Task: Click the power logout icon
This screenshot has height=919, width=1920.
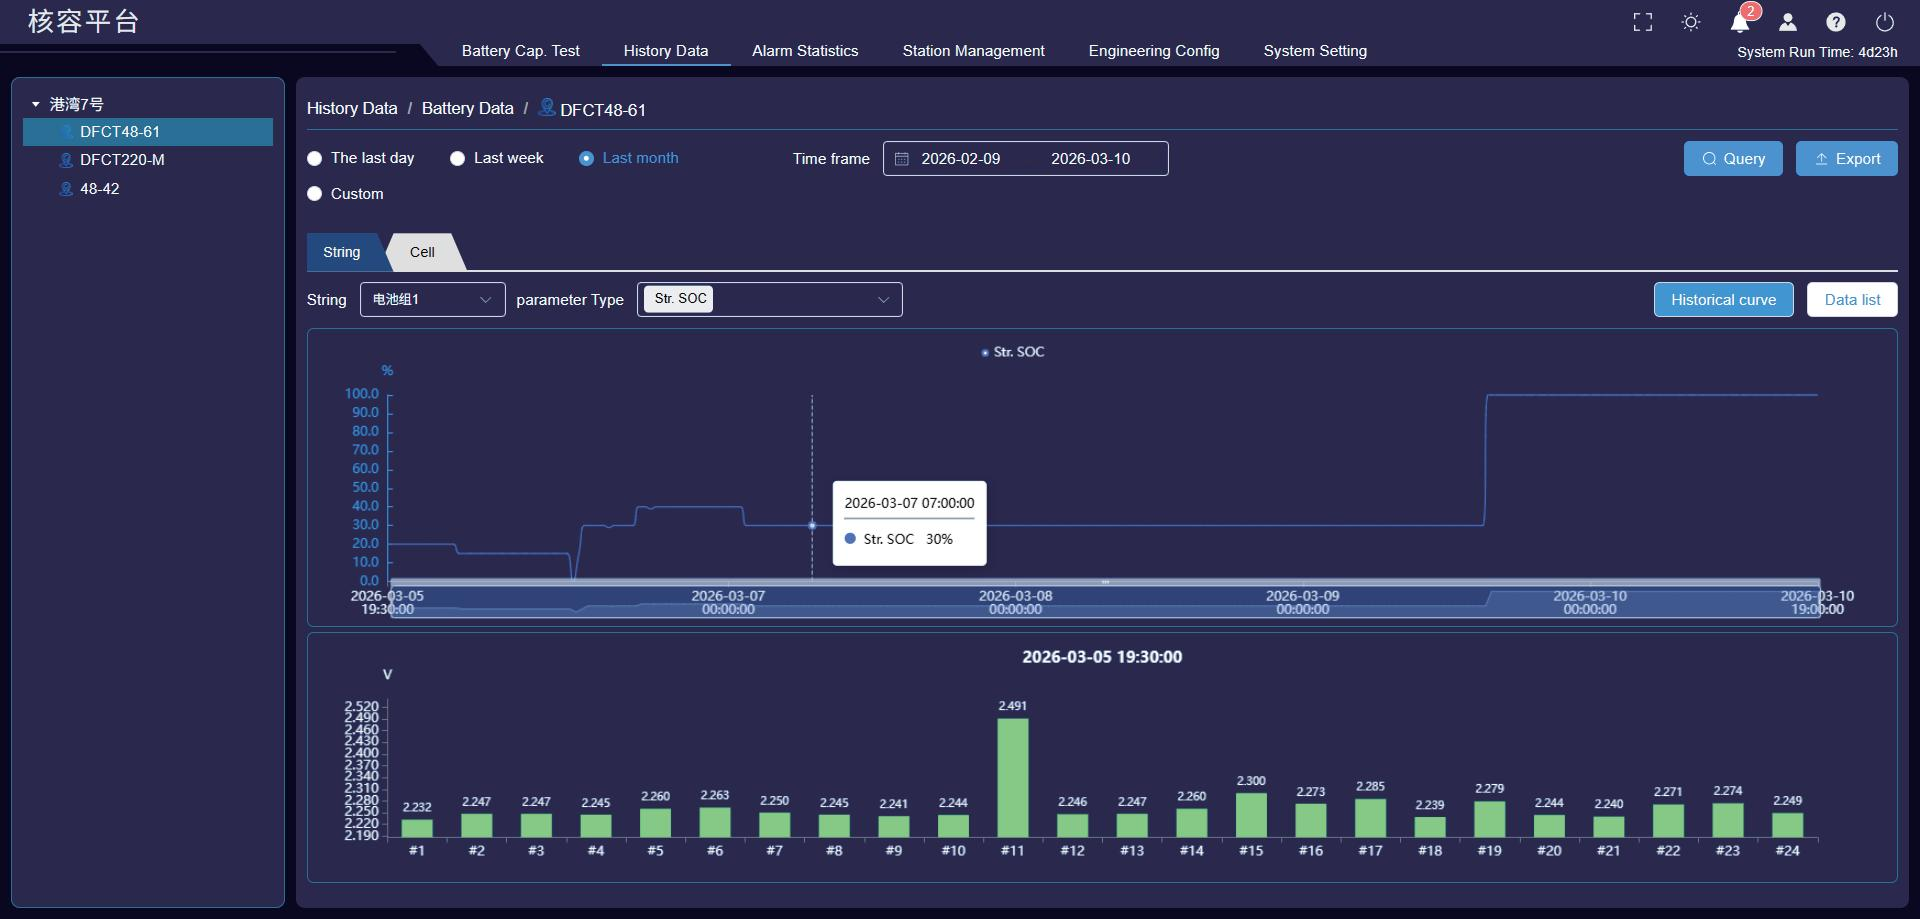Action: pyautogui.click(x=1885, y=22)
